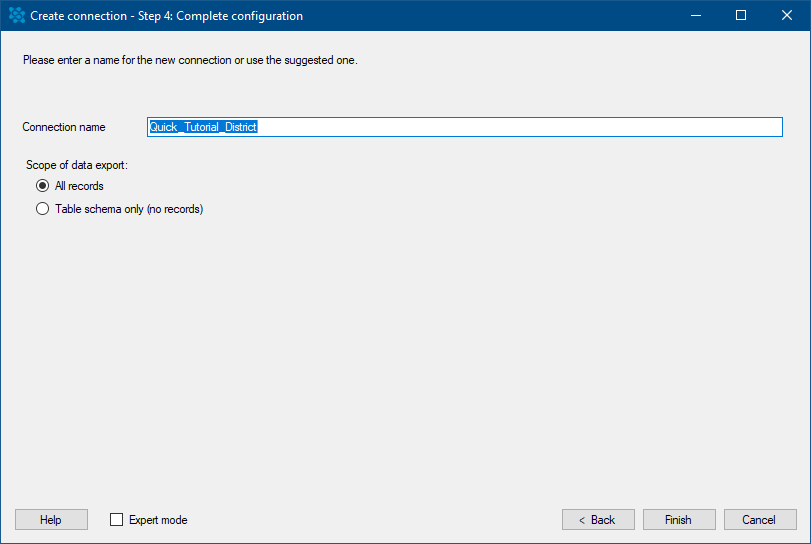
Task: Open Help for this step
Action: click(x=51, y=520)
